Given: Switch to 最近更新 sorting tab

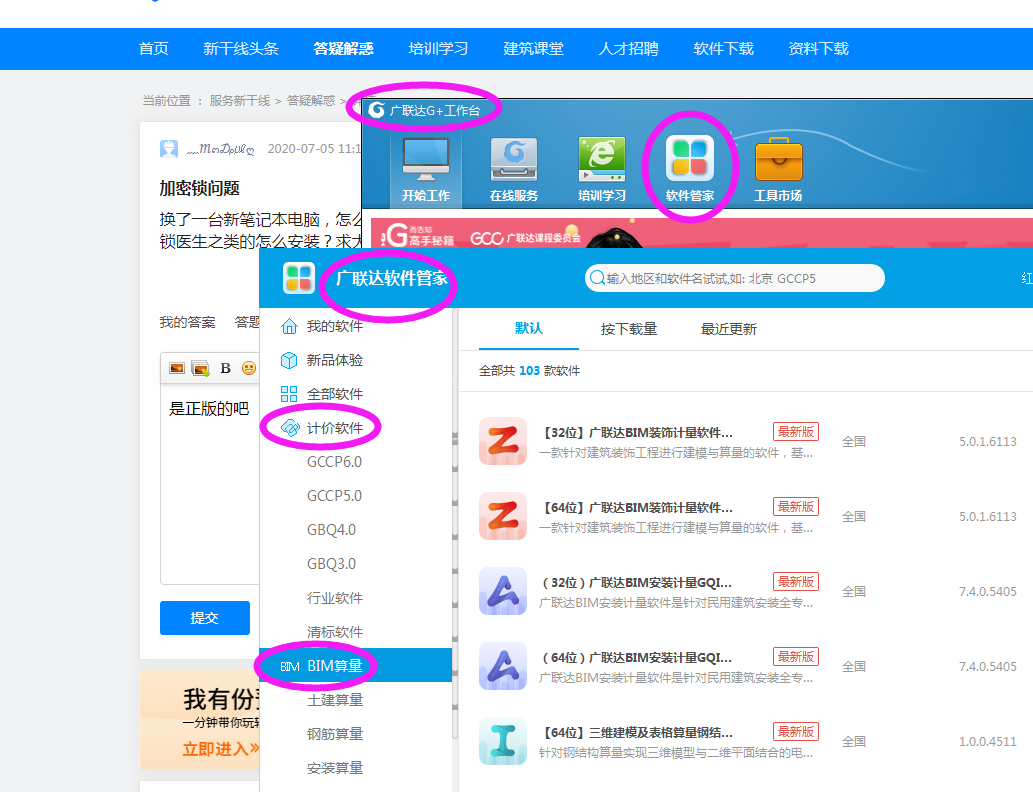Looking at the screenshot, I should click(729, 329).
